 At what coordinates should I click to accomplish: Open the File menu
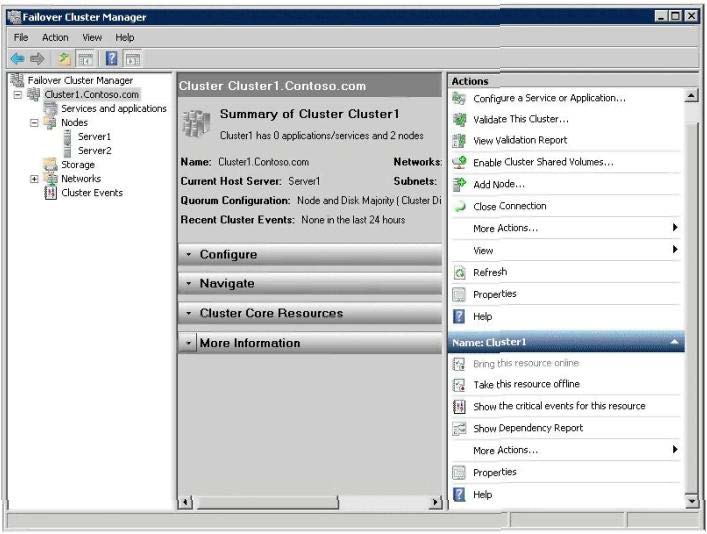(x=21, y=37)
